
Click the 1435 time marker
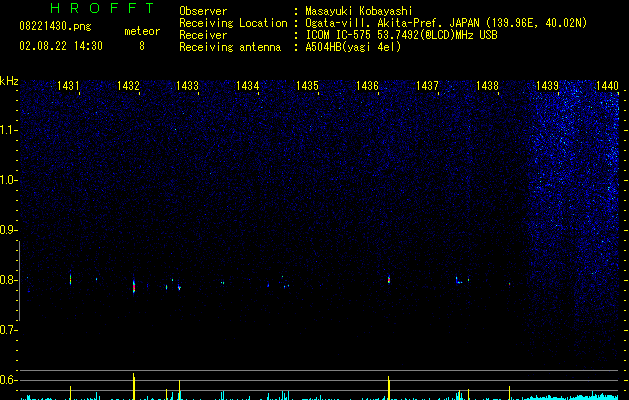(307, 86)
